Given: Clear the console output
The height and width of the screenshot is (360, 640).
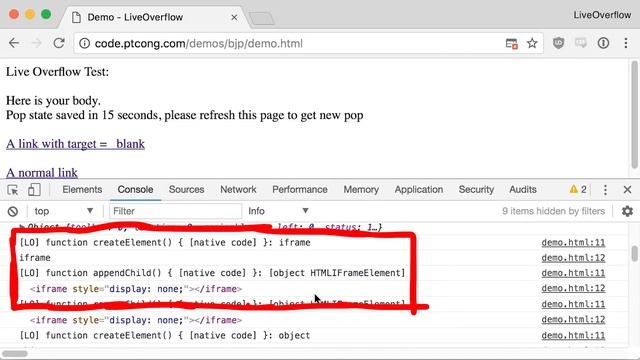Looking at the screenshot, I should coord(13,211).
